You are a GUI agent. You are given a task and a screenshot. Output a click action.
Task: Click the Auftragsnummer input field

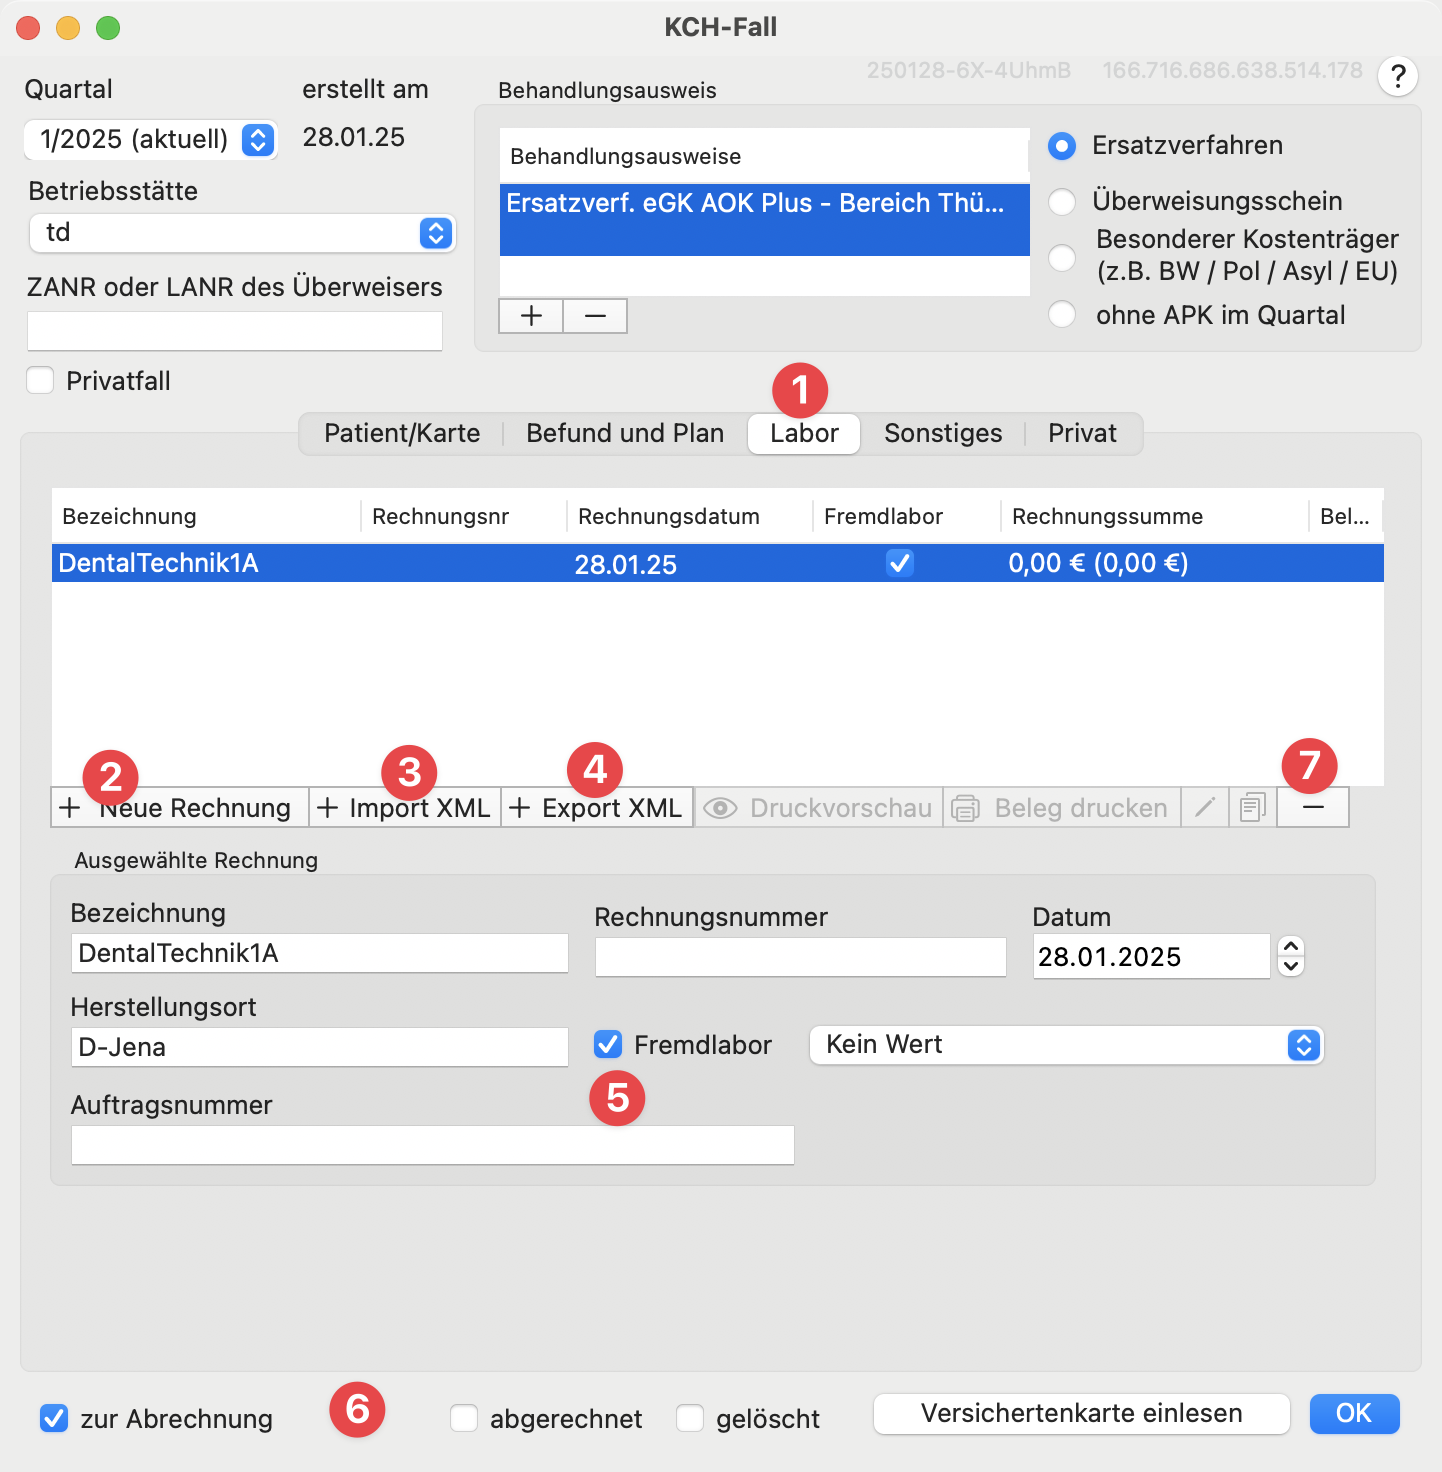pyautogui.click(x=433, y=1145)
